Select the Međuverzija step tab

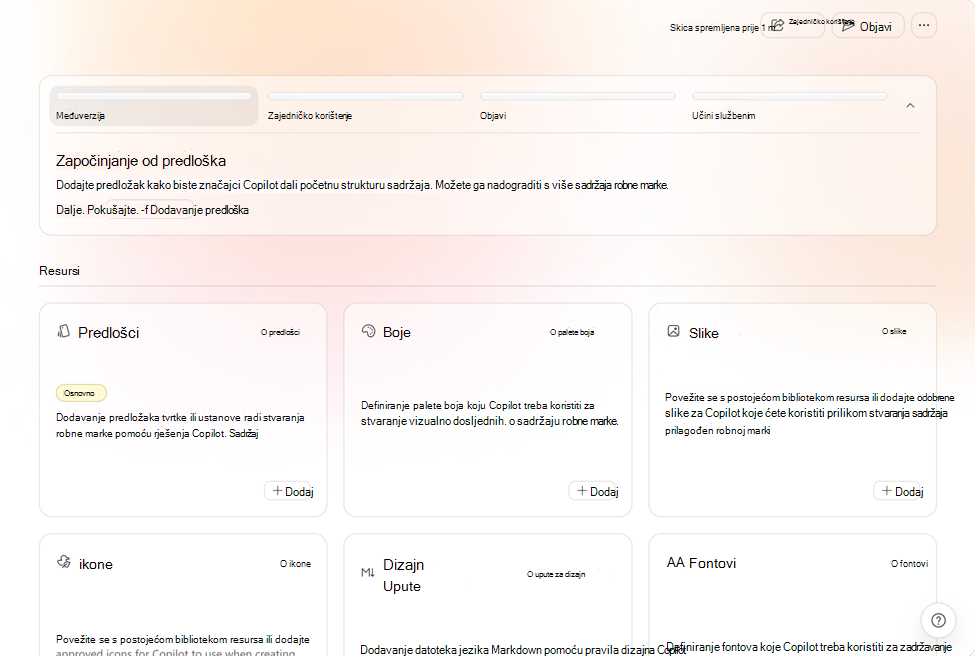pyautogui.click(x=154, y=106)
